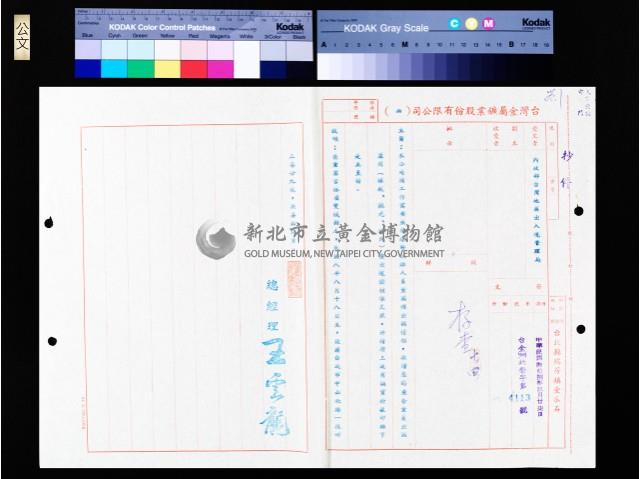The image size is (640, 479).
Task: Pick the red Kodak color patch
Action: [x=194, y=69]
